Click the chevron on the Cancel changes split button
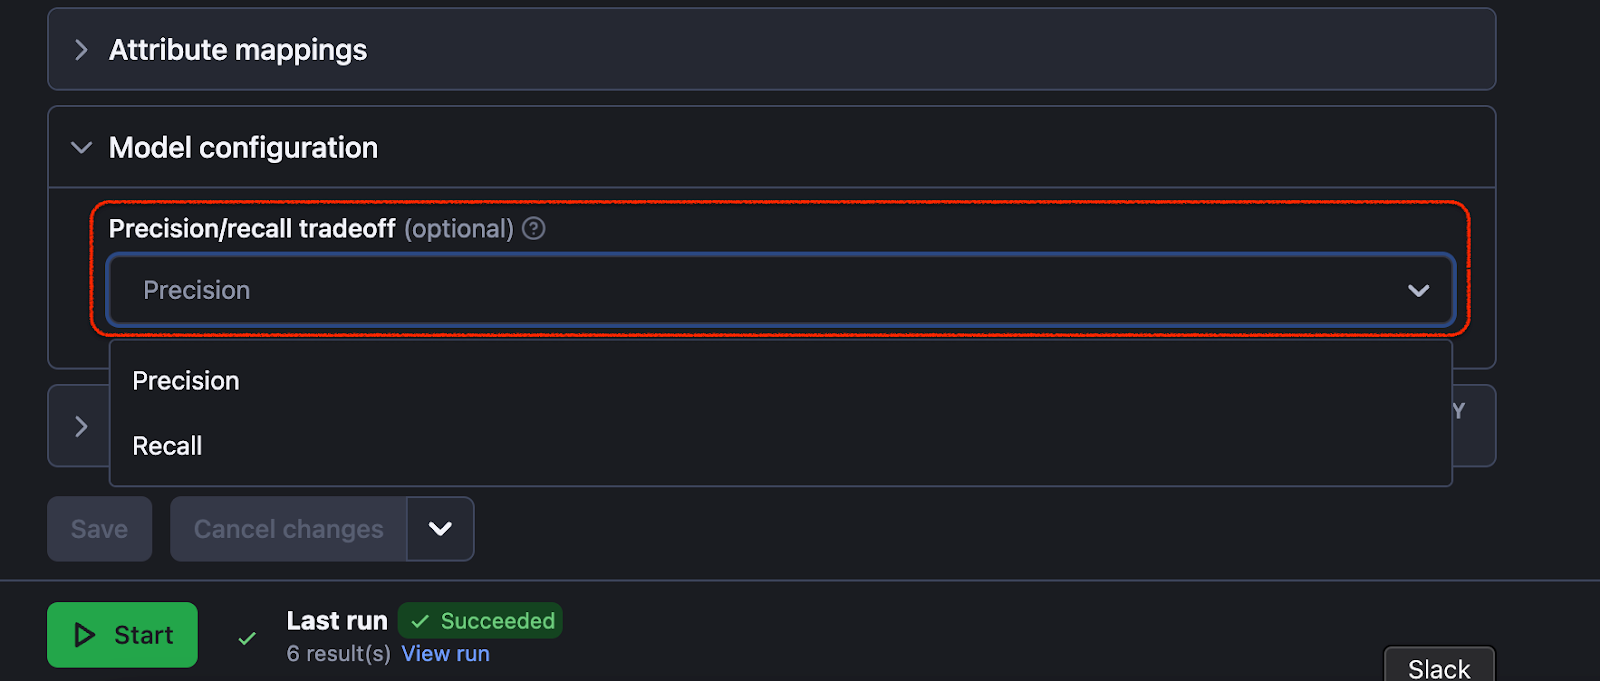1600x681 pixels. point(440,529)
